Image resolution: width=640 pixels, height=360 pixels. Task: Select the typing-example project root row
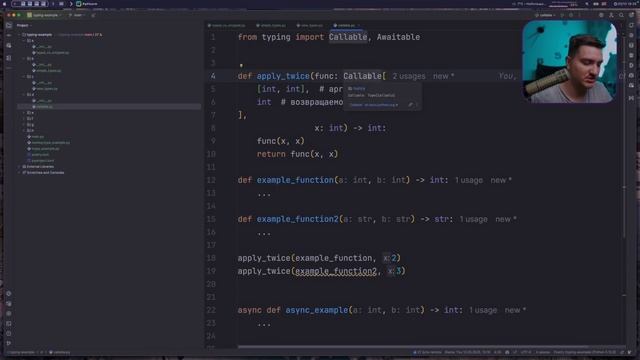point(109,35)
